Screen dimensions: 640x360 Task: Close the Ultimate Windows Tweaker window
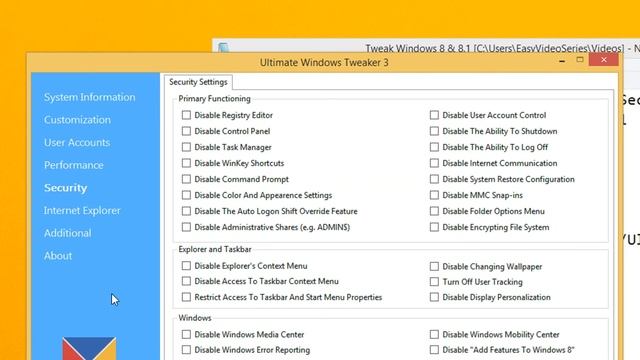(x=604, y=60)
